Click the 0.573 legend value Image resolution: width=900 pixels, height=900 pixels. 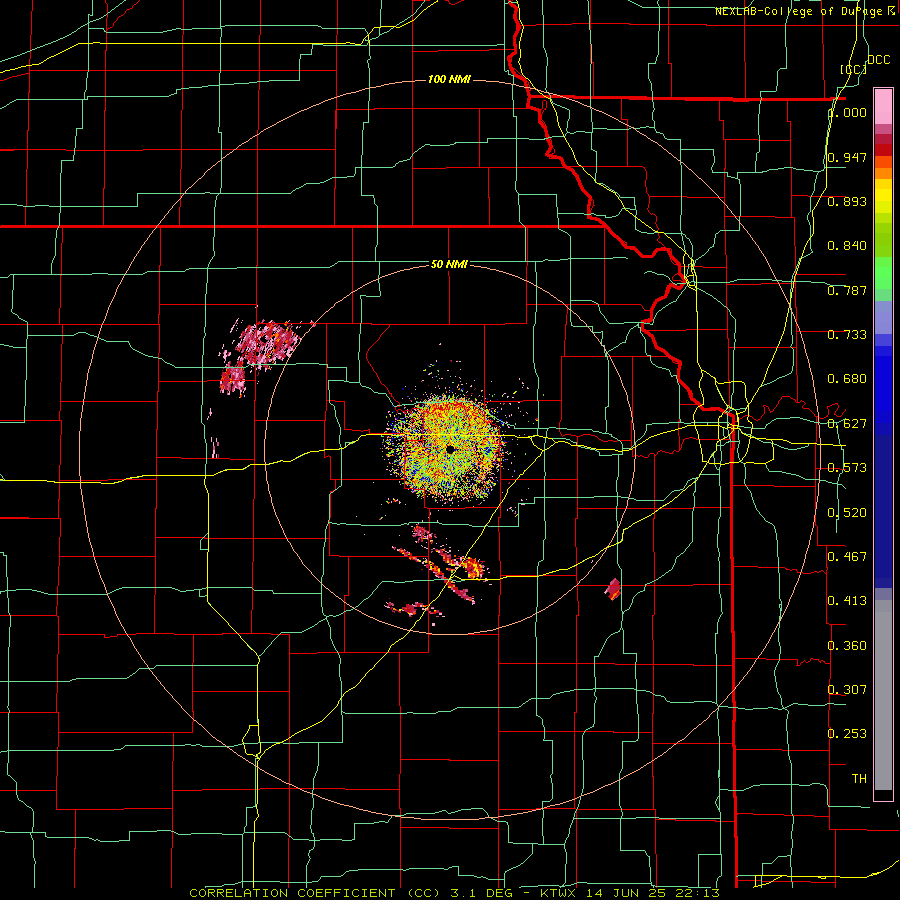point(847,468)
